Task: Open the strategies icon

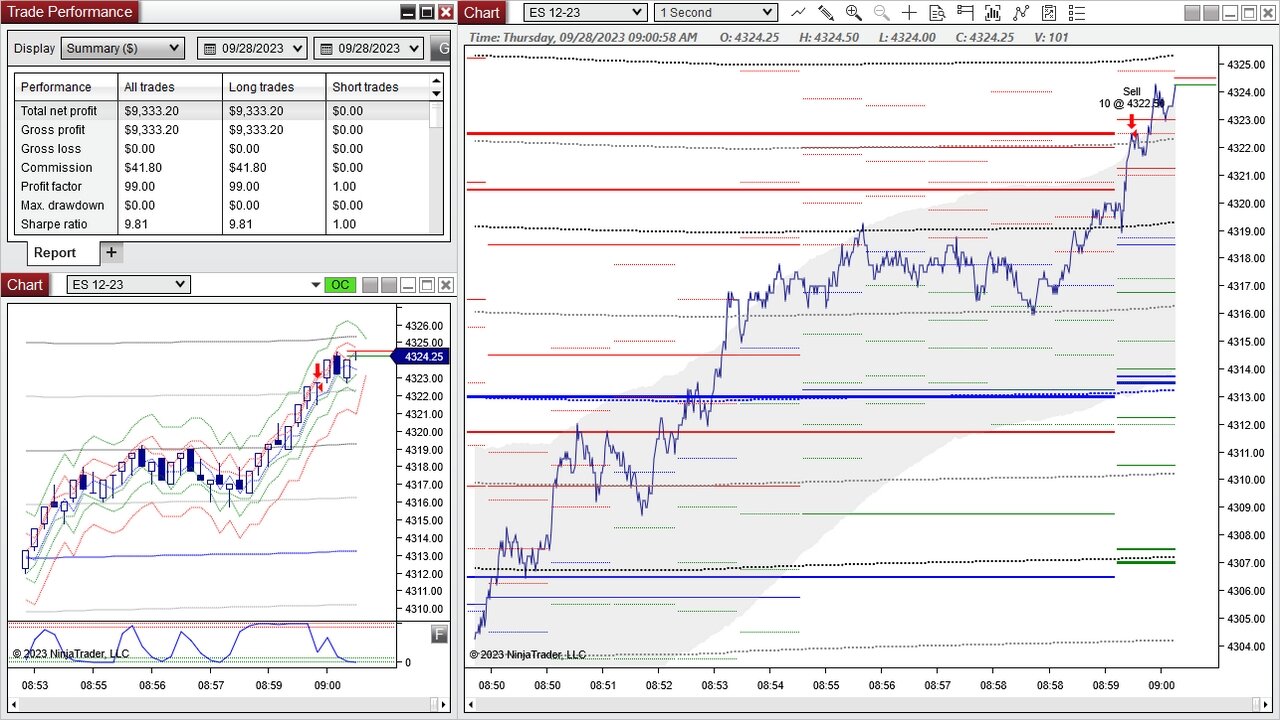Action: 1048,13
